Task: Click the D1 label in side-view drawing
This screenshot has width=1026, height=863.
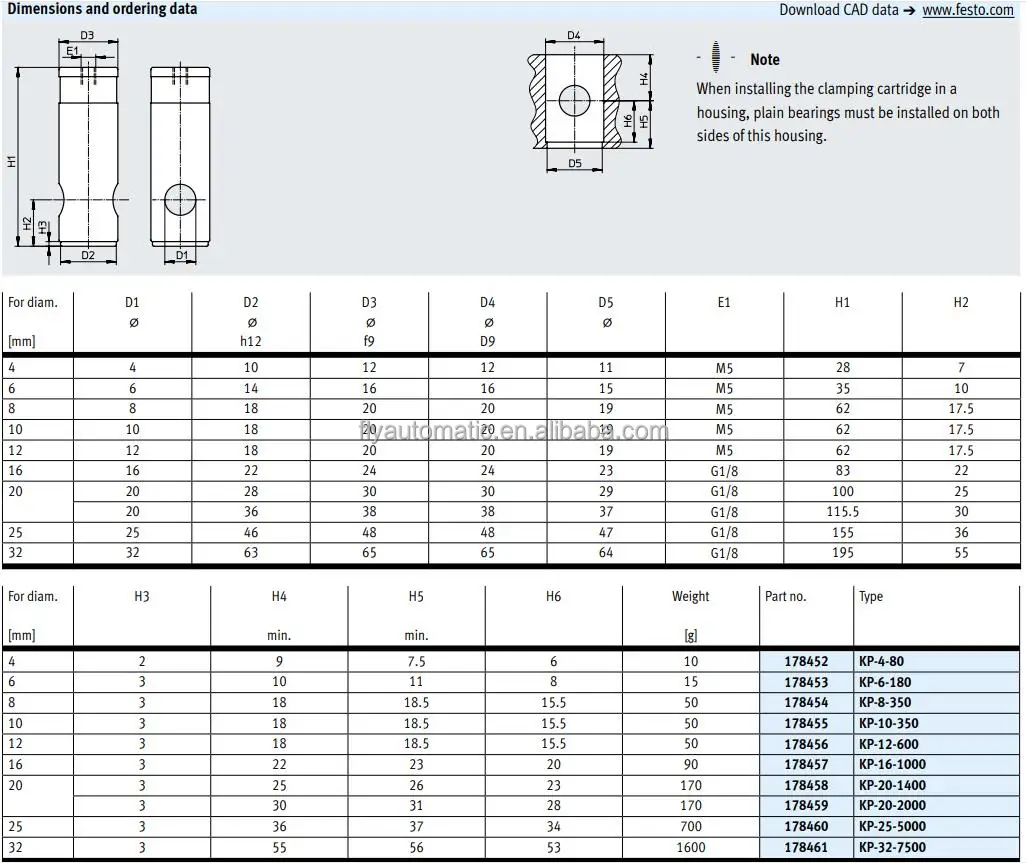Action: (181, 256)
